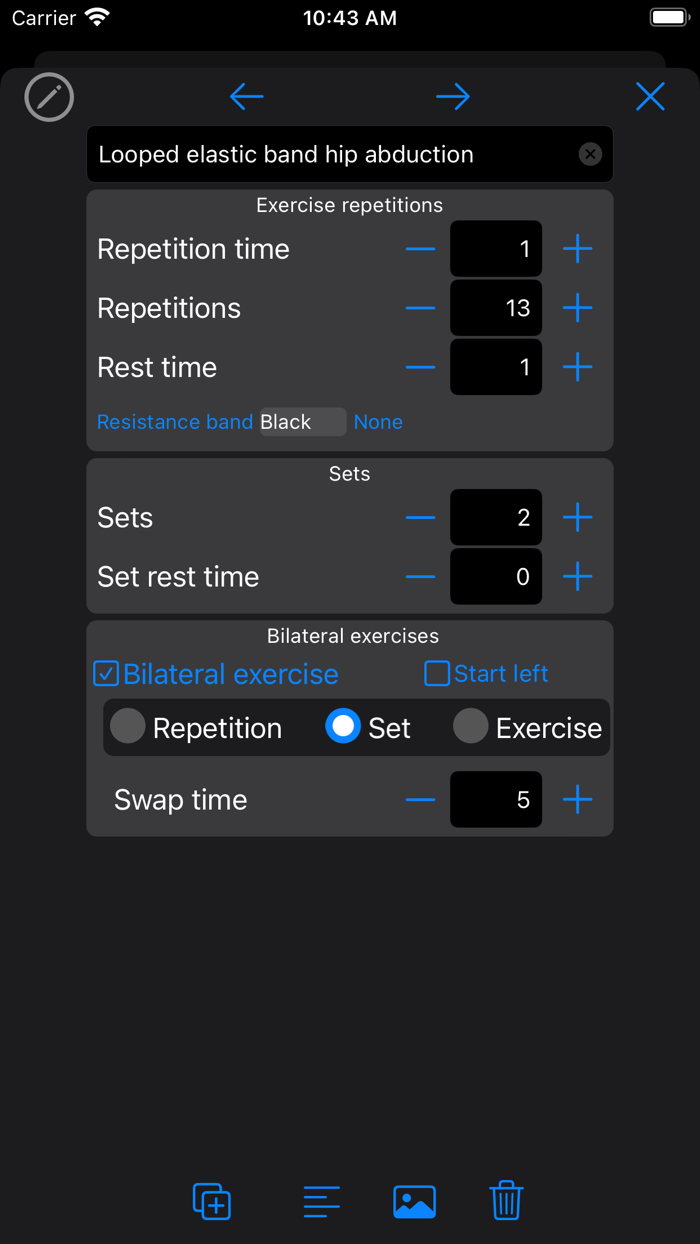Open the exercise list view
Image resolution: width=700 pixels, height=1244 pixels.
click(x=322, y=1201)
